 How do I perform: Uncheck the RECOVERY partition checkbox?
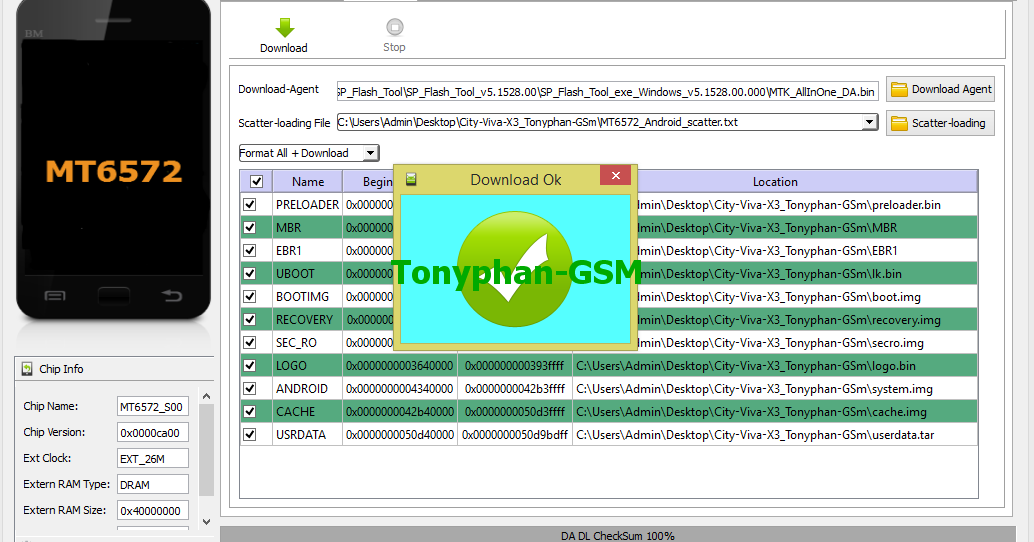point(249,320)
